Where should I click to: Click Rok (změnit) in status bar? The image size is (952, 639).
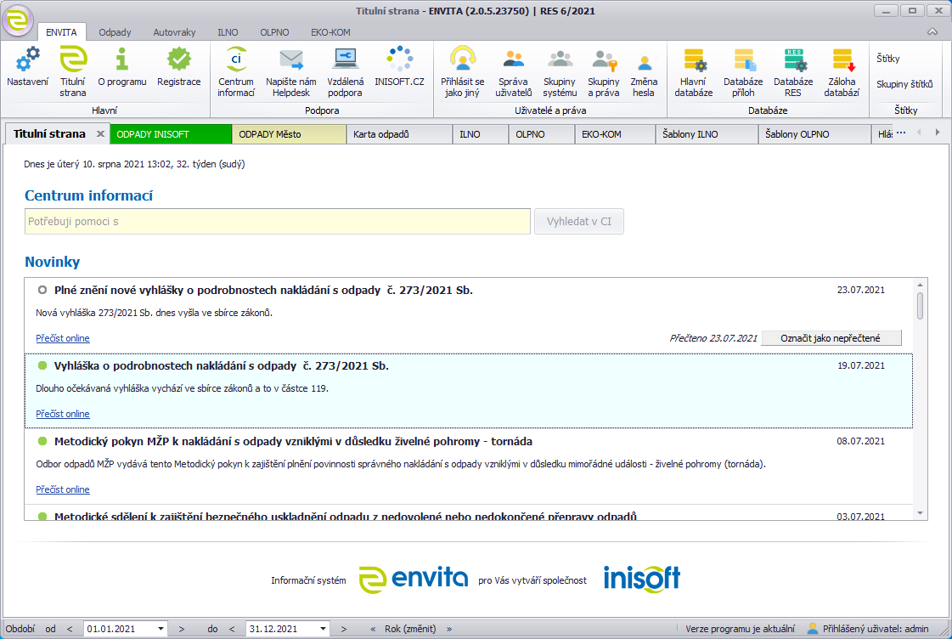[x=410, y=629]
